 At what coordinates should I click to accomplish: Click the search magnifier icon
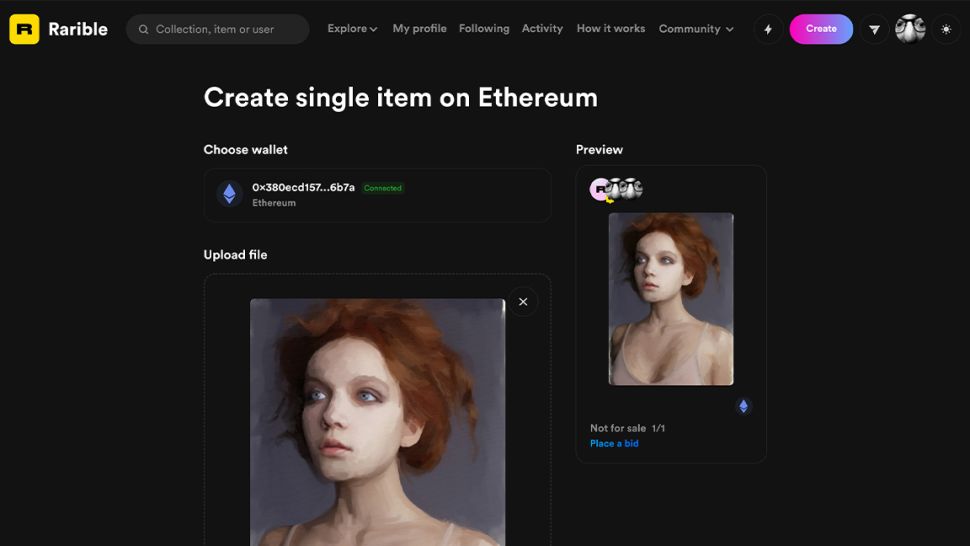point(144,29)
